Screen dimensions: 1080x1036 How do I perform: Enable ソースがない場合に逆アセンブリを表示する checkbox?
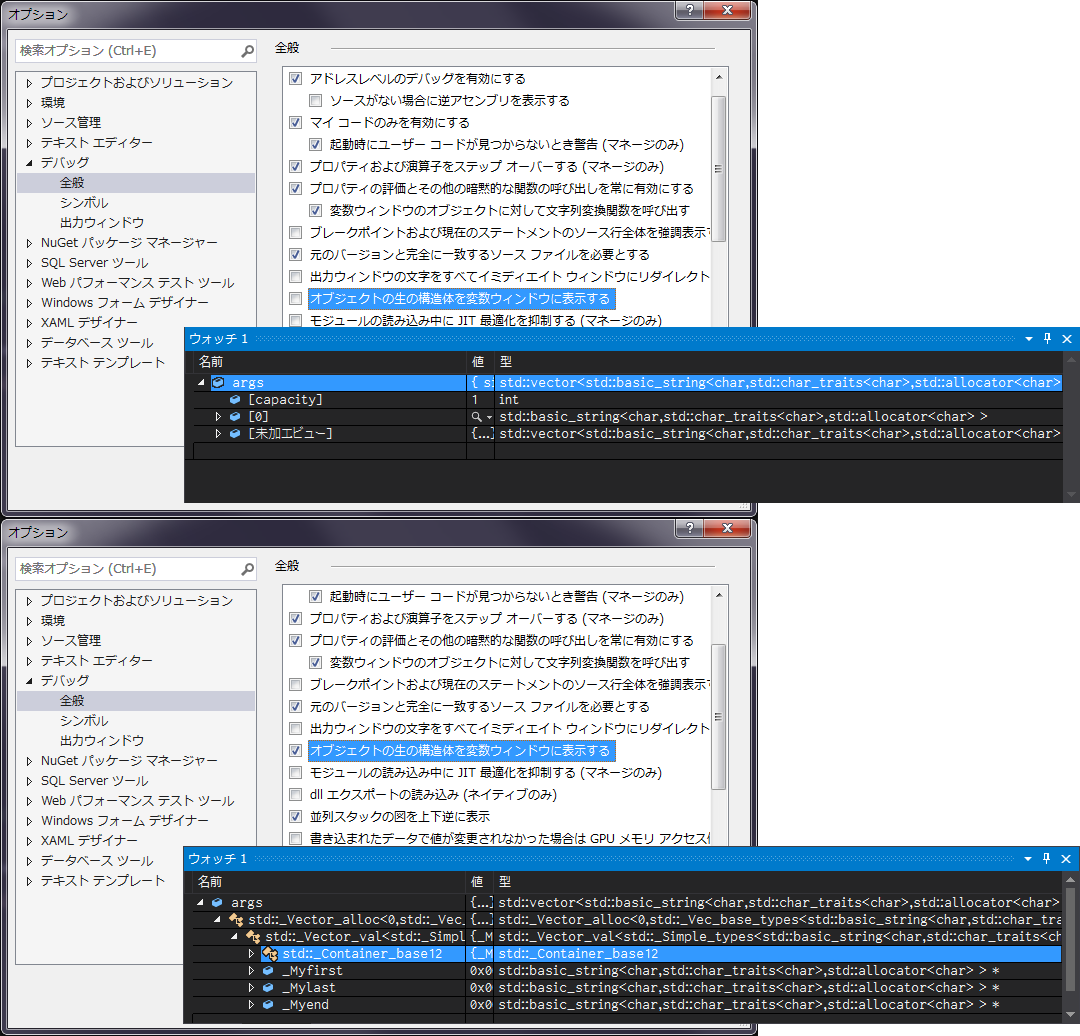click(316, 100)
